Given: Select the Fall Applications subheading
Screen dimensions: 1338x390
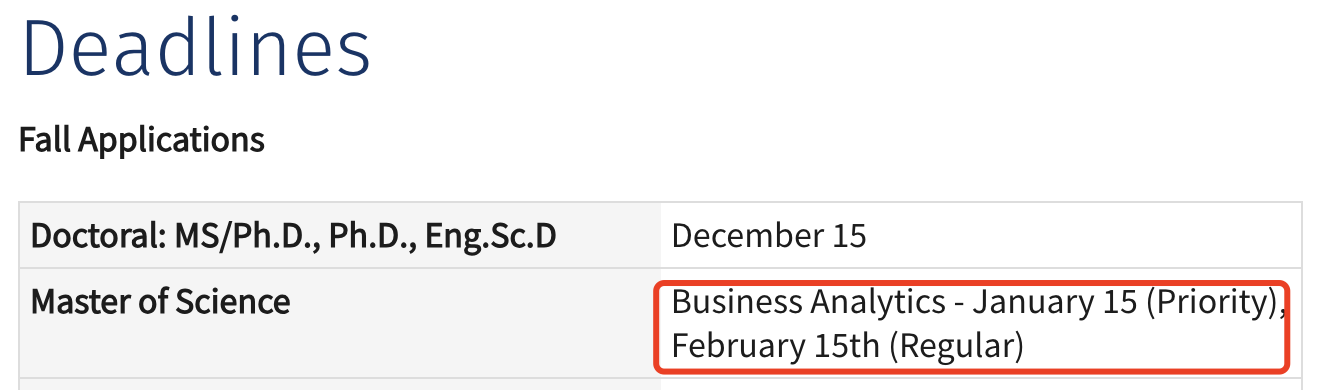Looking at the screenshot, I should (x=142, y=140).
